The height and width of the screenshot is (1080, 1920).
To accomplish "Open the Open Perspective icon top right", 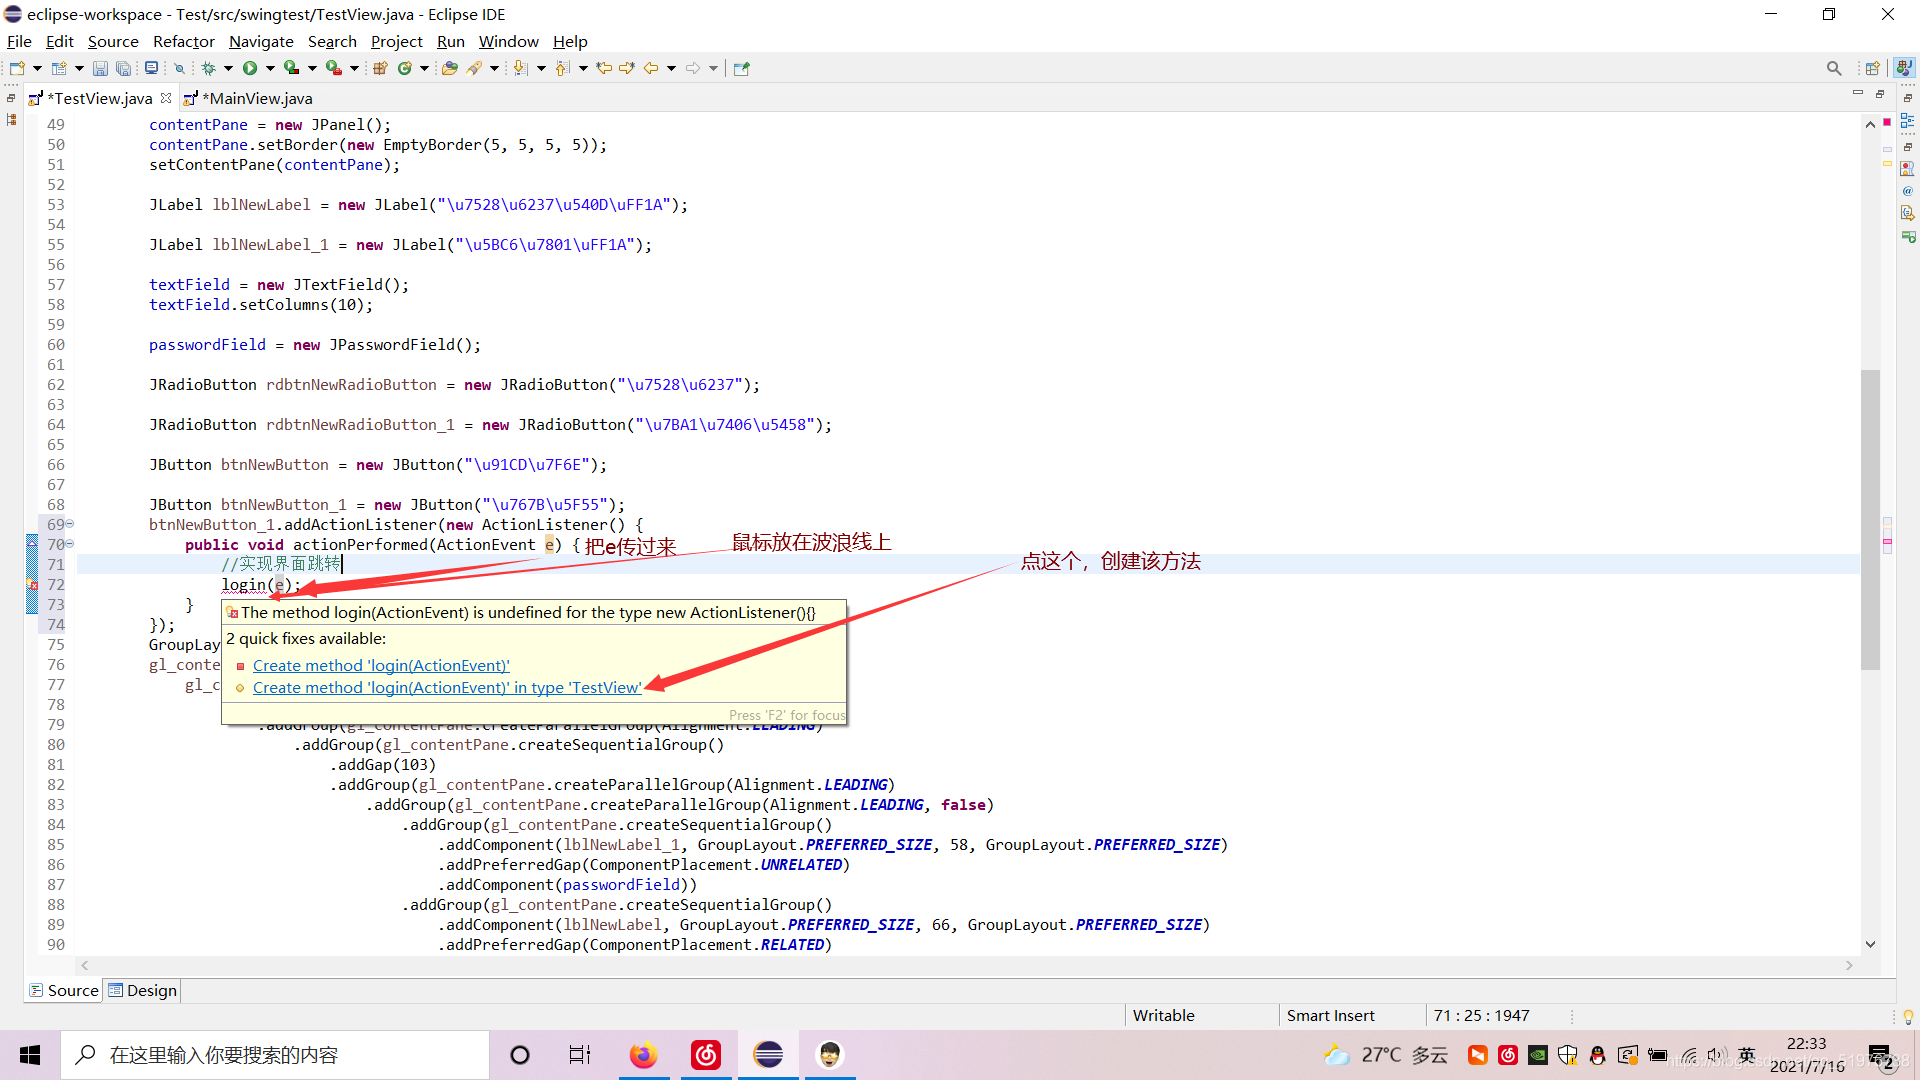I will (1874, 67).
